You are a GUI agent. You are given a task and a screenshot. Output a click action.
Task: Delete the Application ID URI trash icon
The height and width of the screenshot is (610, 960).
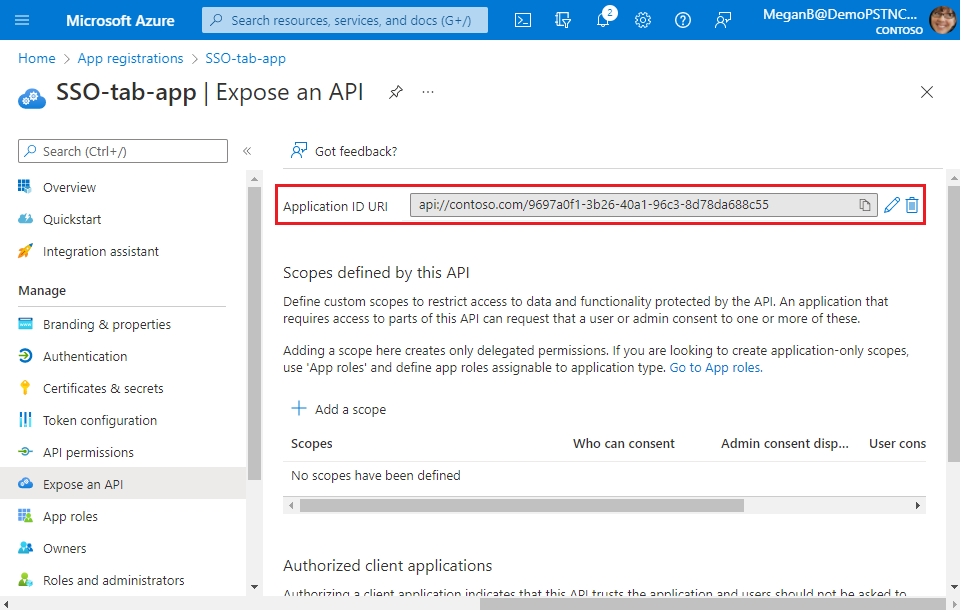912,205
